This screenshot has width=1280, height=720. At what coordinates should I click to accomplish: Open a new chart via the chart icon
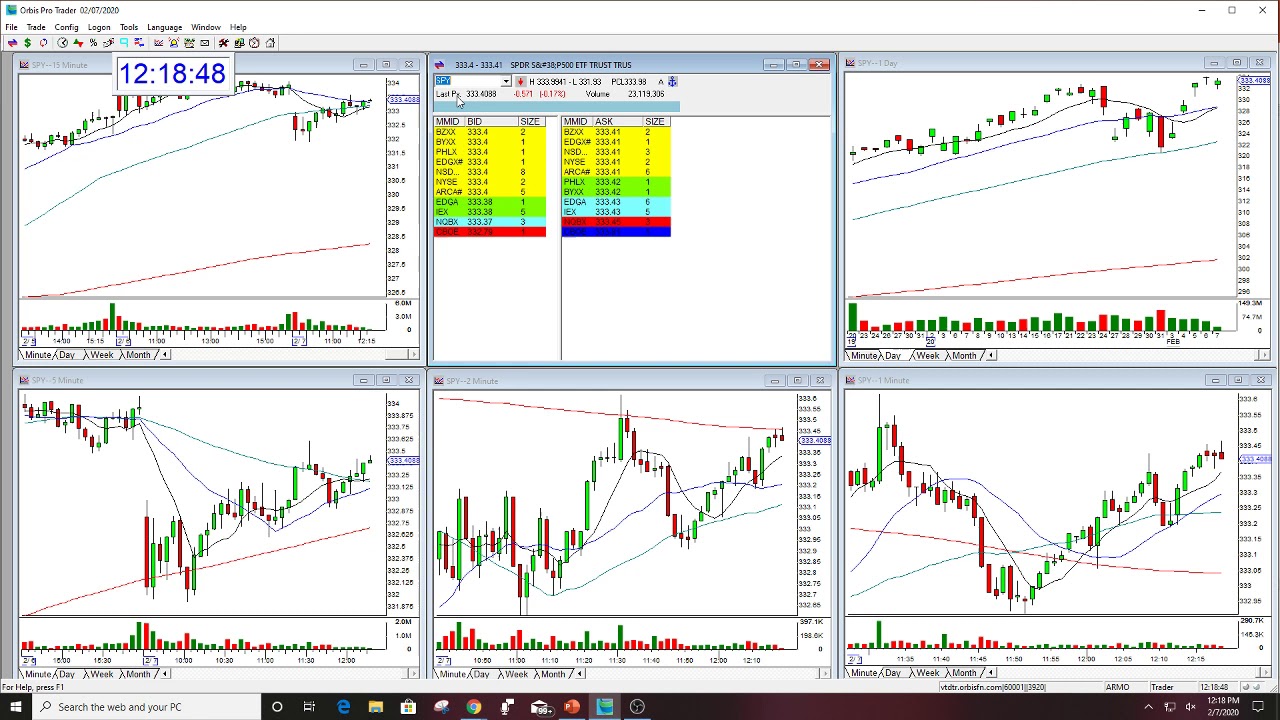pyautogui.click(x=158, y=43)
